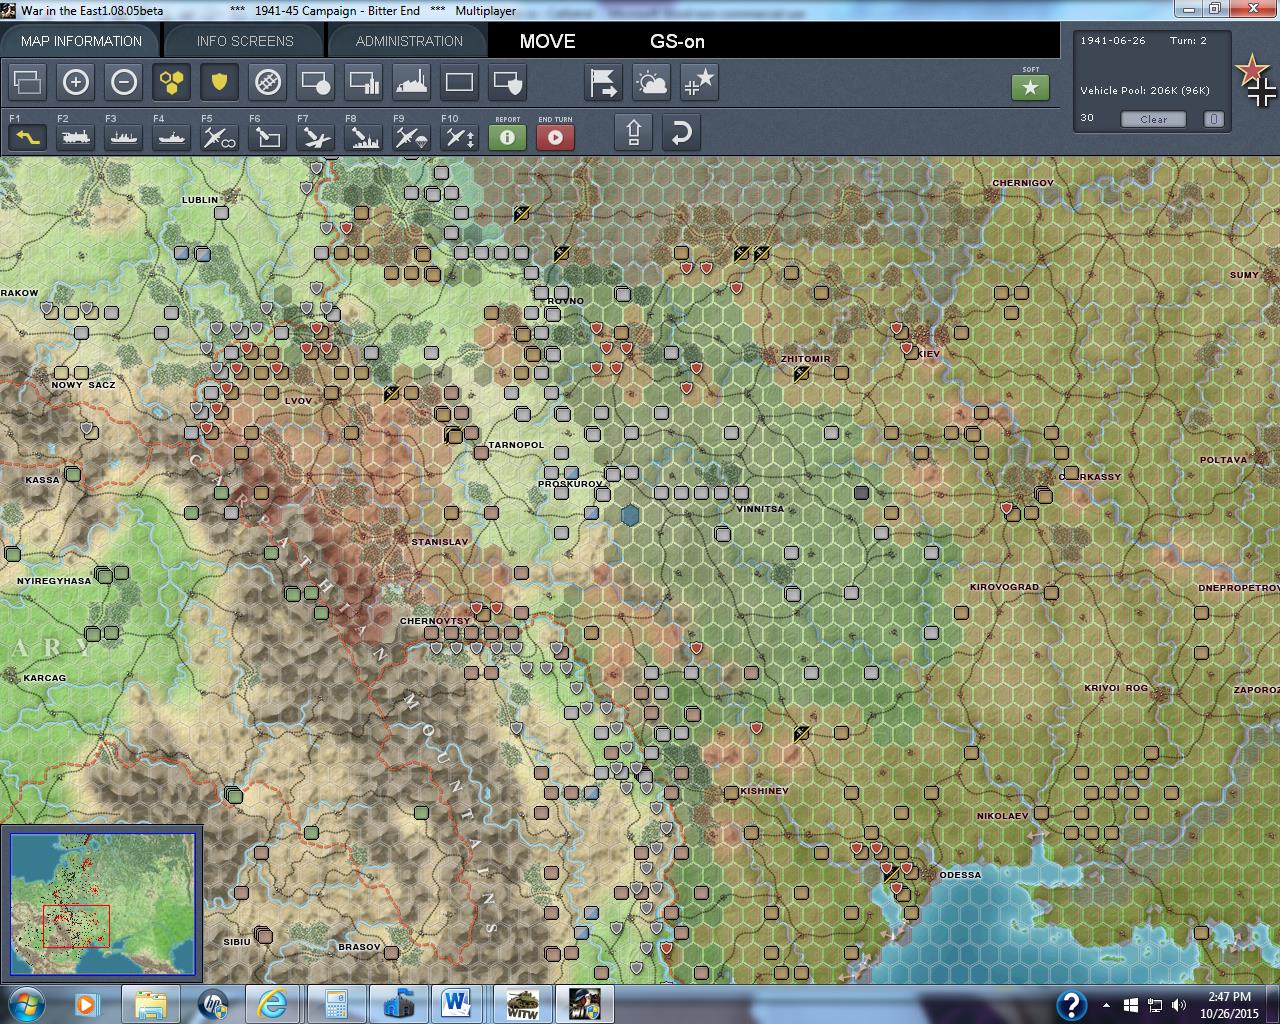Switch to the INFO SCREENS tab

pos(245,41)
